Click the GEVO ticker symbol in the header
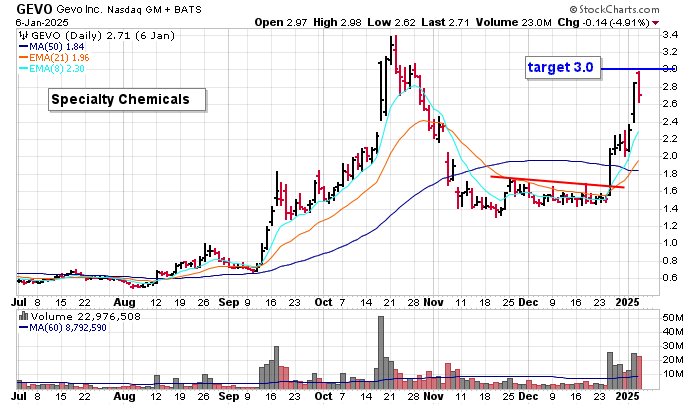700x405 pixels. pos(34,9)
